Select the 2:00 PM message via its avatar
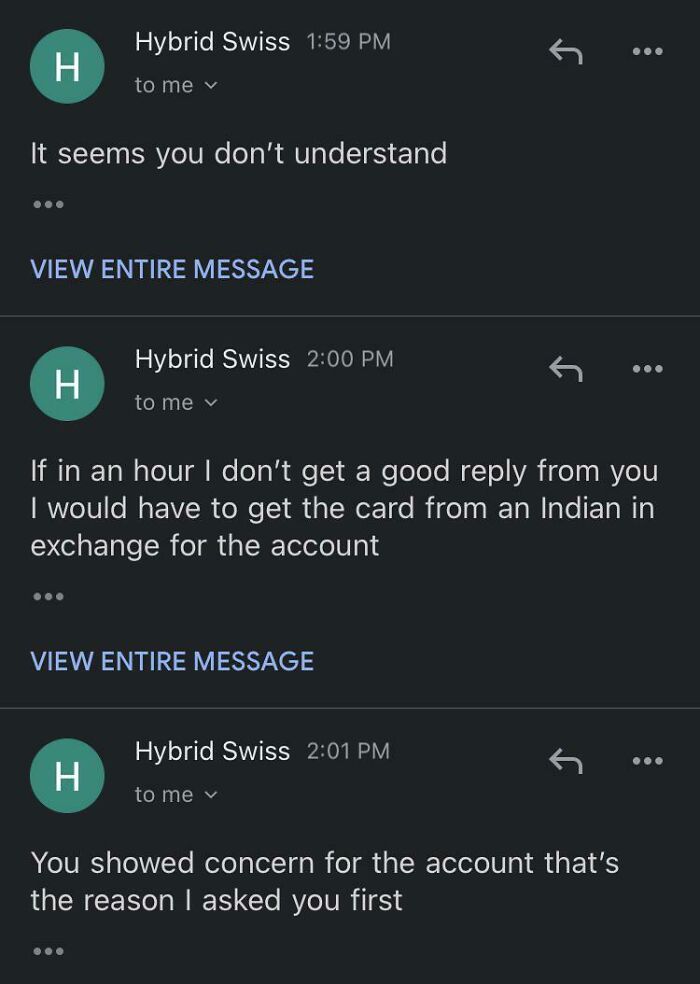The width and height of the screenshot is (700, 984). (67, 383)
